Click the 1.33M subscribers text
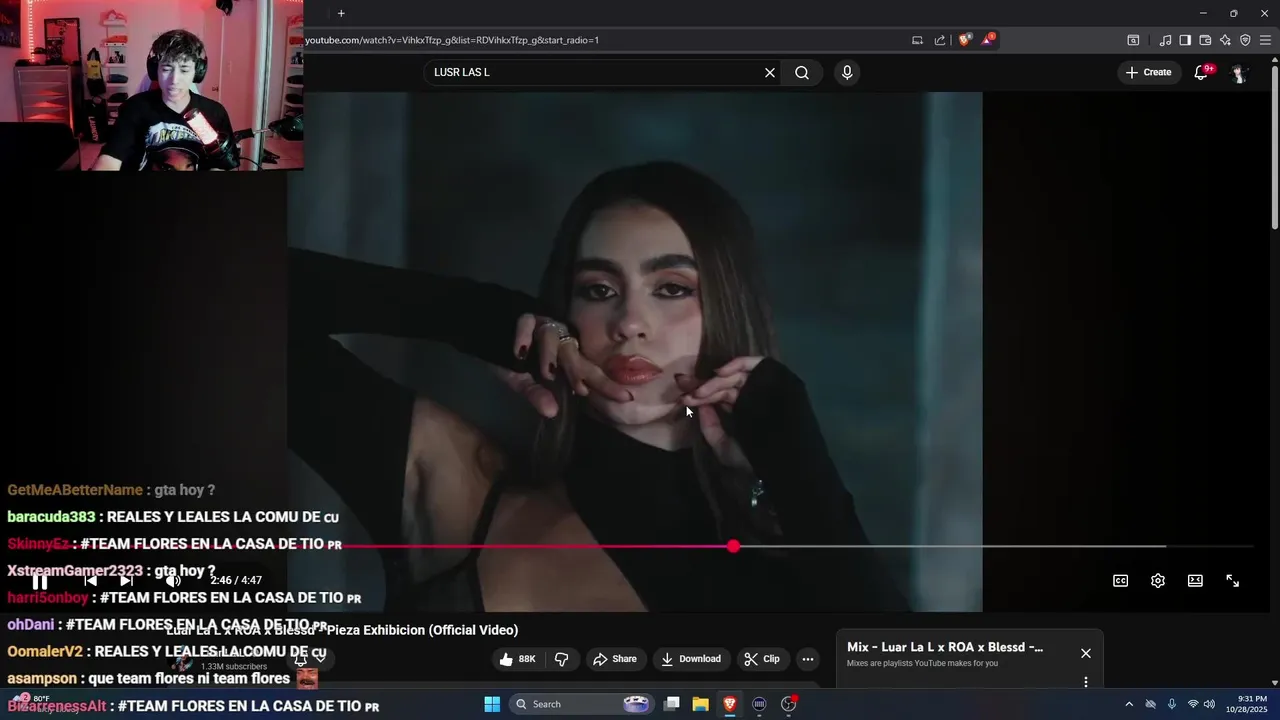The width and height of the screenshot is (1280, 720). pyautogui.click(x=234, y=667)
